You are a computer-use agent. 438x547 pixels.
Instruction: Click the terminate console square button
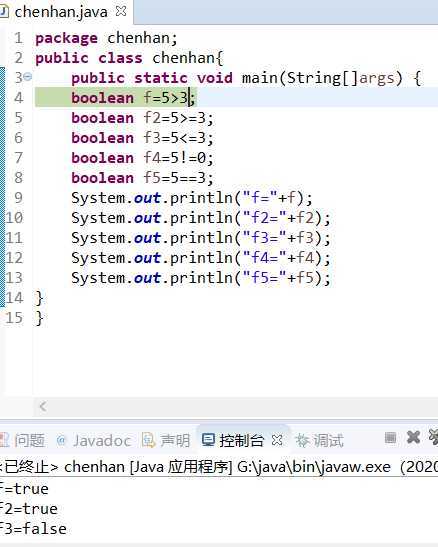(390, 437)
